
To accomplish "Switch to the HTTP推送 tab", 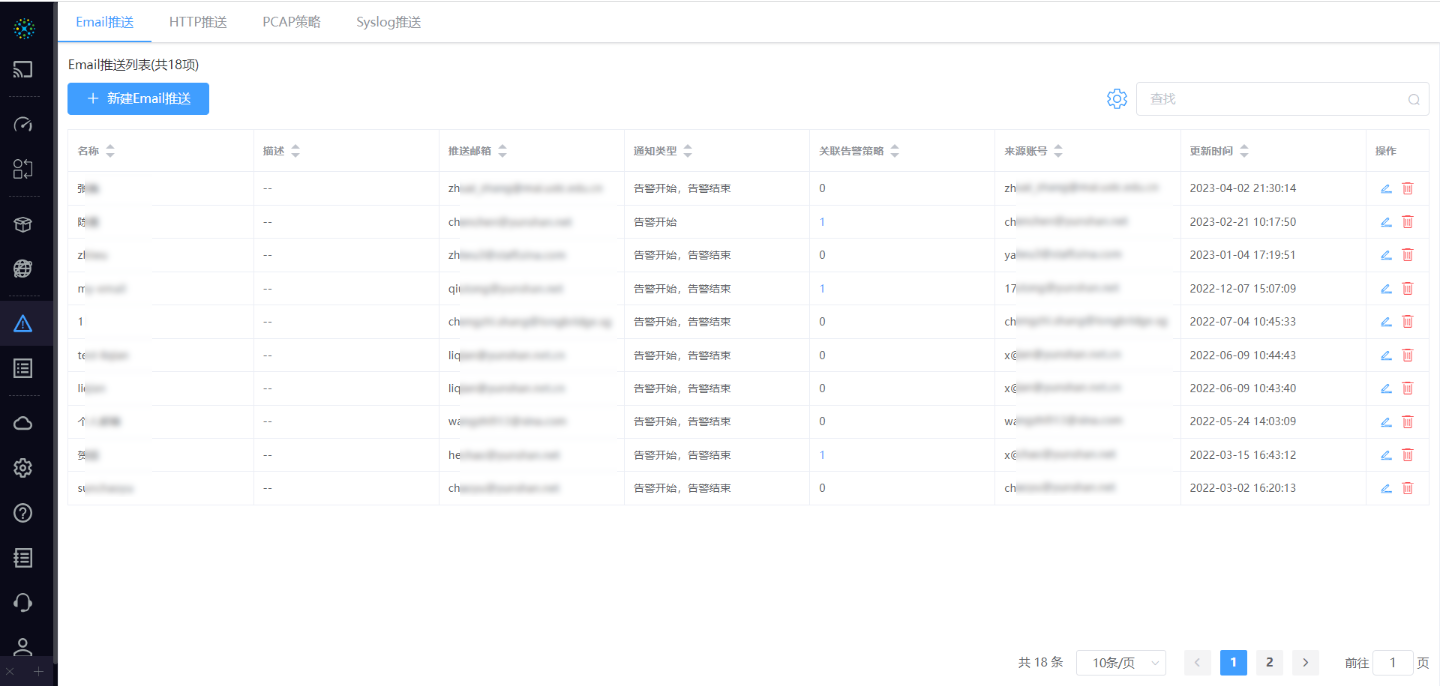I will tap(196, 21).
